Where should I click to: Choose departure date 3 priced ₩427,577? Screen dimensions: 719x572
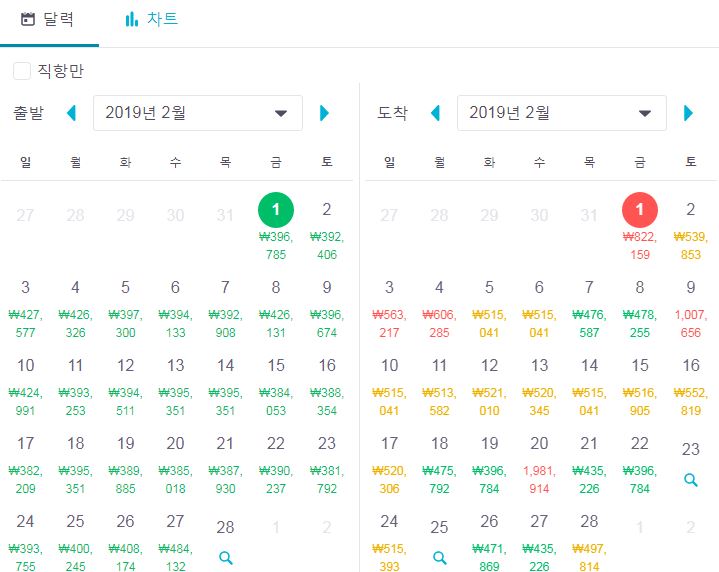click(x=25, y=310)
